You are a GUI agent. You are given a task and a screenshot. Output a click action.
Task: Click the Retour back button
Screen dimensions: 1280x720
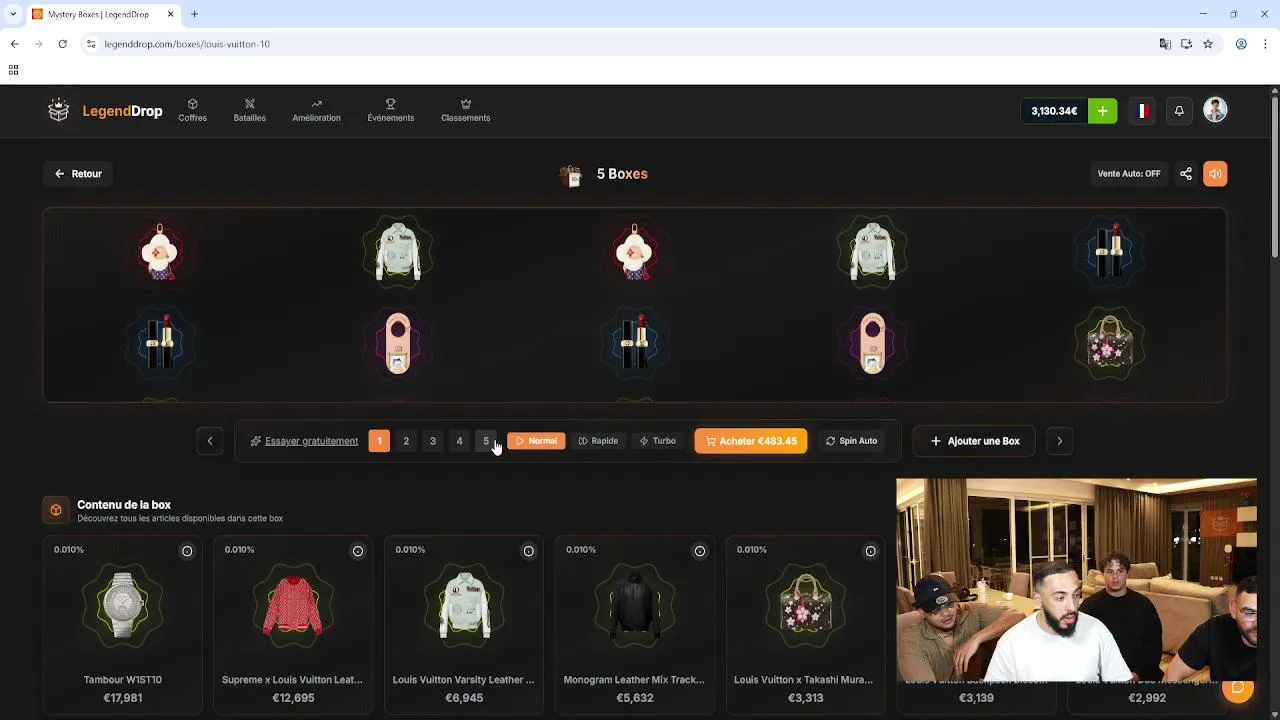[x=77, y=174]
